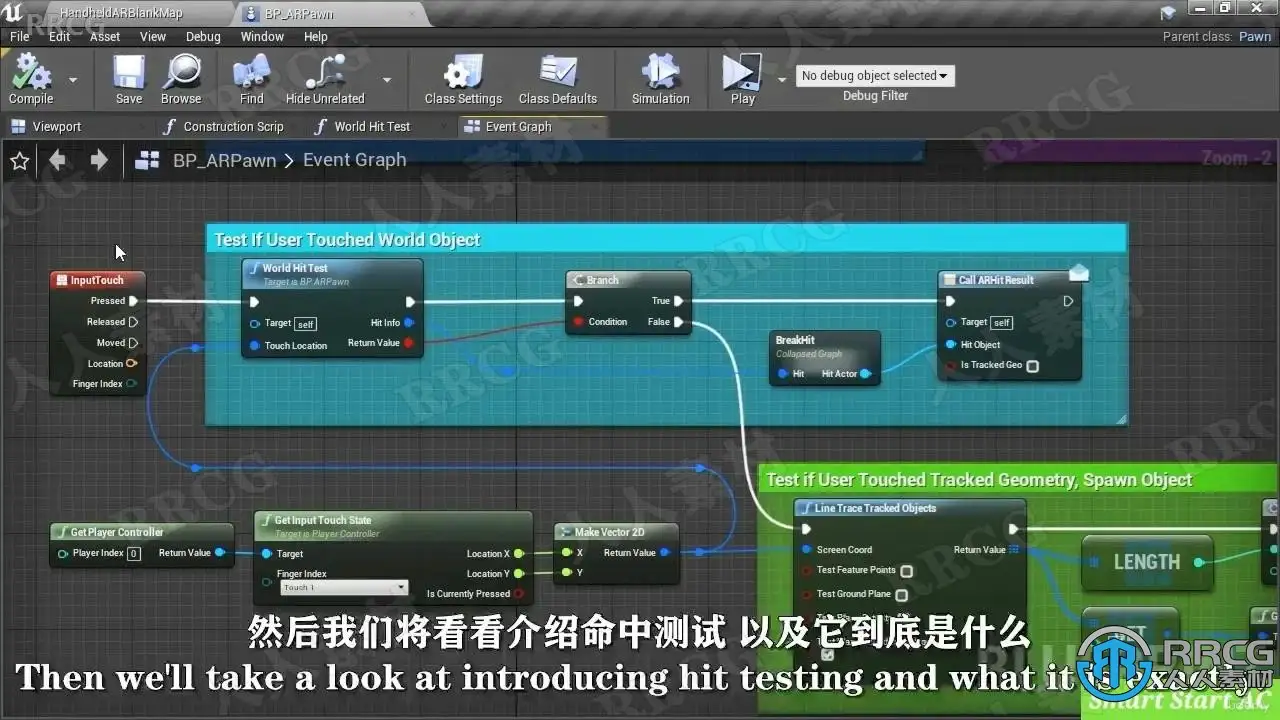1280x720 pixels.
Task: Switch to Viewport tab
Action: [x=57, y=127]
